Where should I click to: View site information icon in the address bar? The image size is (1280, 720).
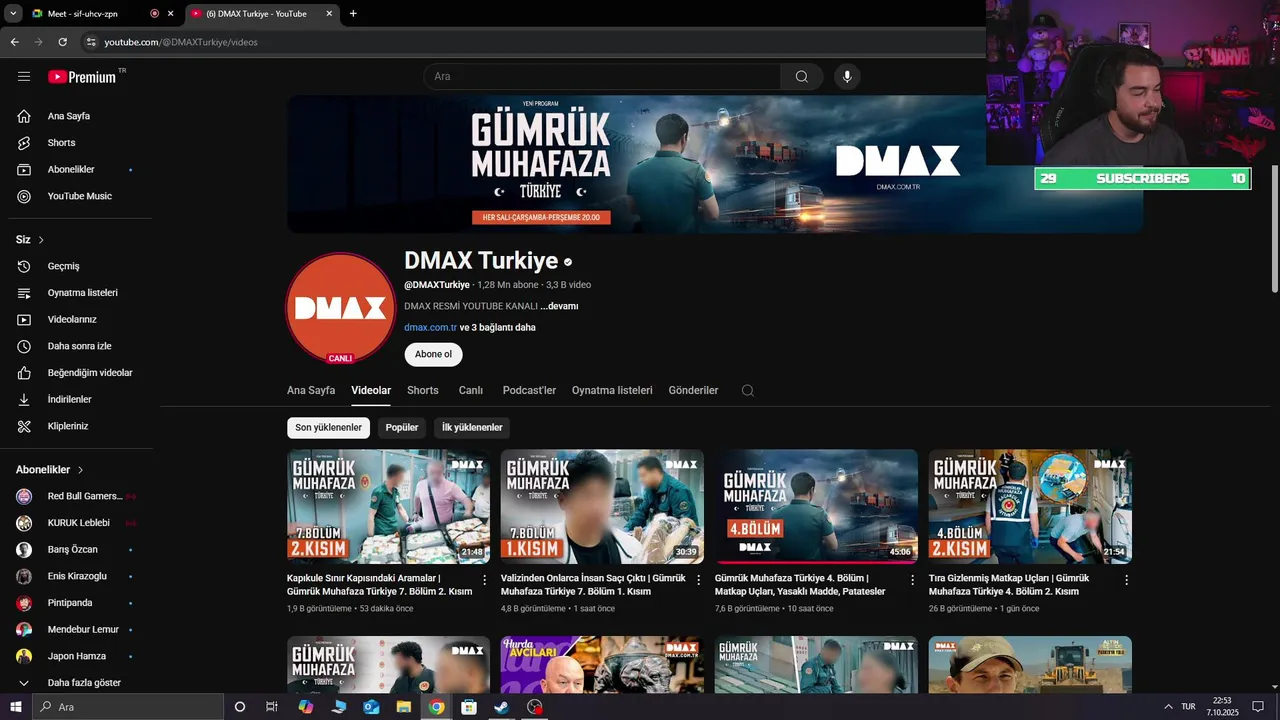tap(91, 42)
